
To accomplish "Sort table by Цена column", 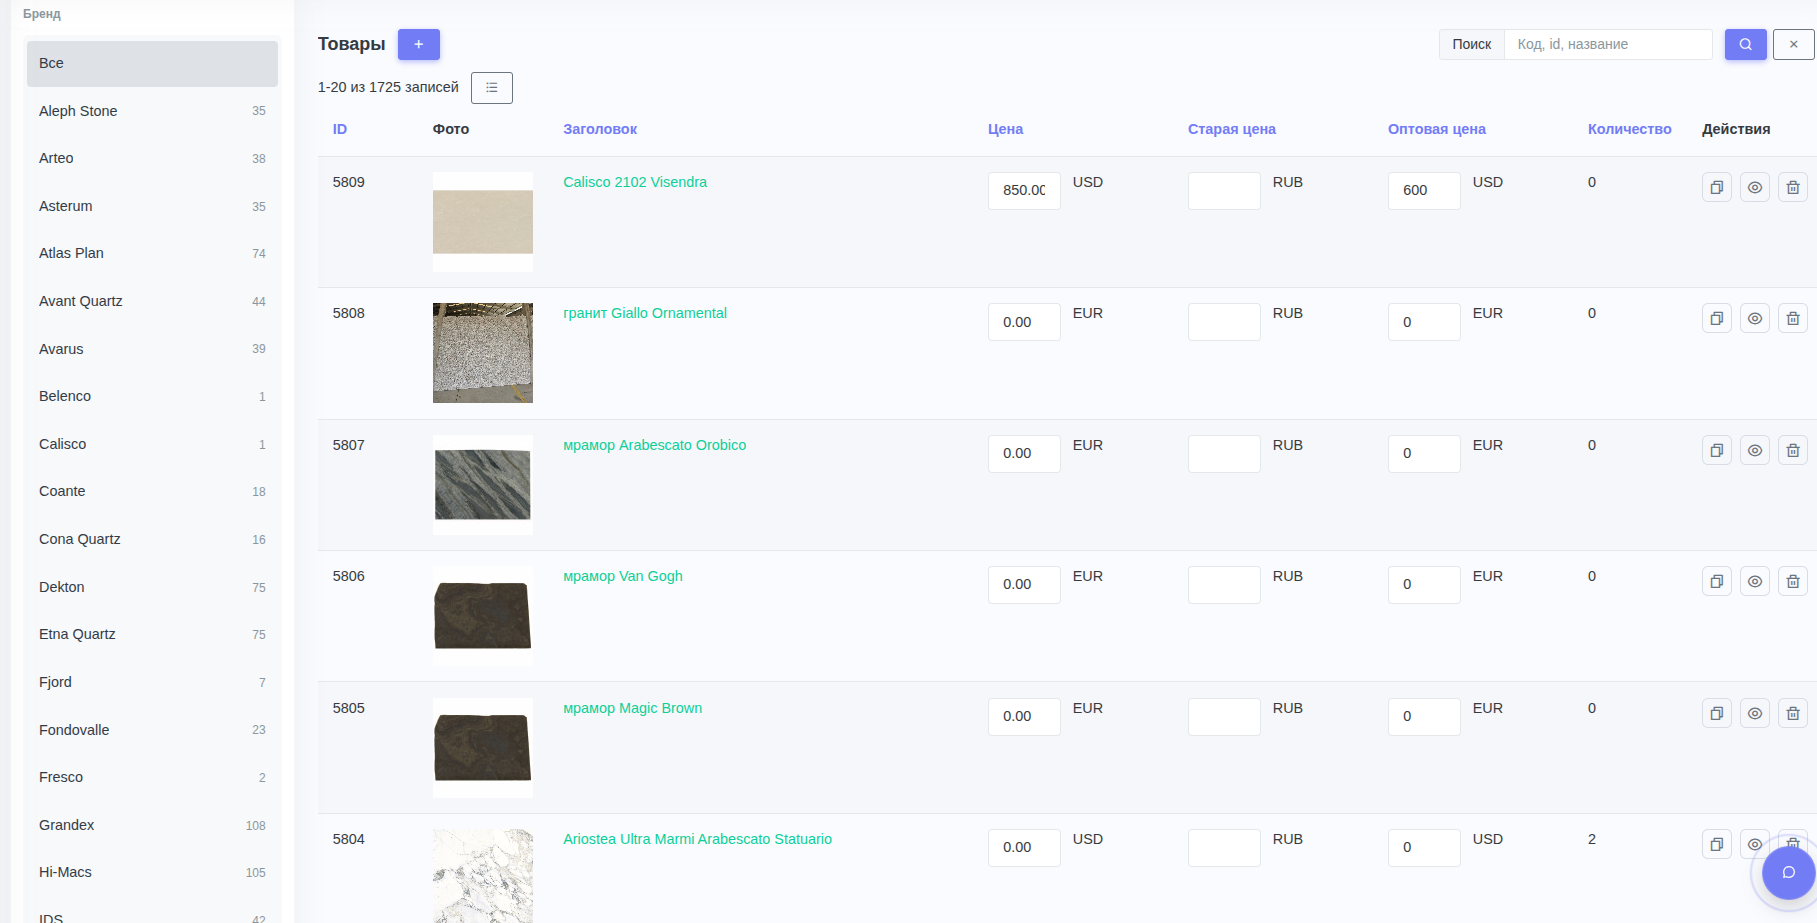I will pyautogui.click(x=1005, y=129).
